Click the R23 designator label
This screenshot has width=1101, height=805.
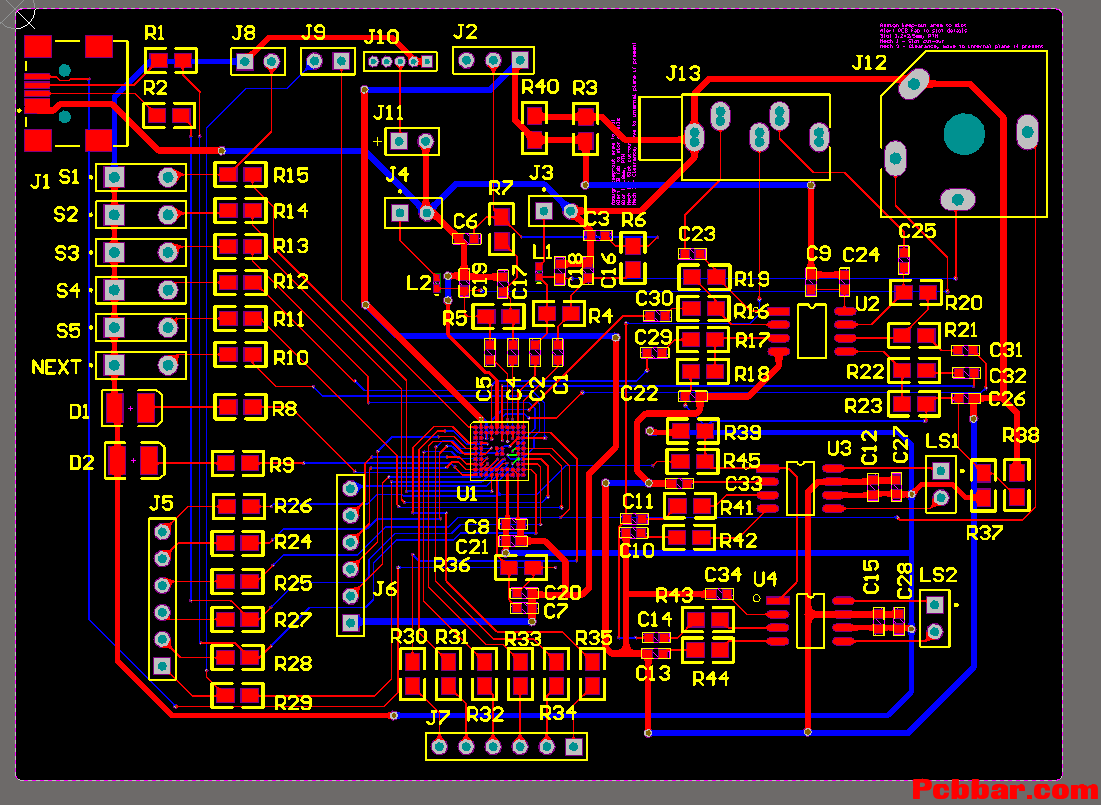(863, 406)
